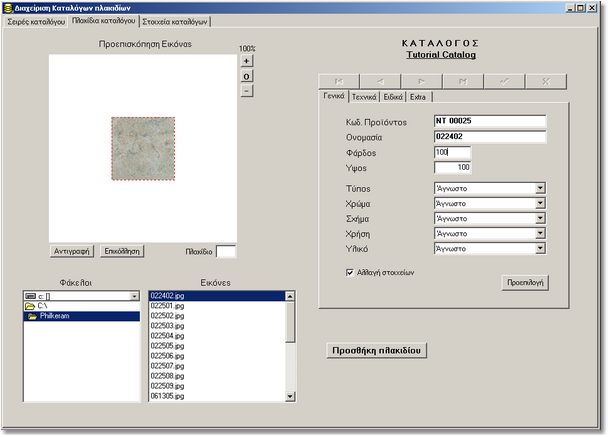Click the Ύψος input field
The width and height of the screenshot is (608, 437).
point(453,168)
